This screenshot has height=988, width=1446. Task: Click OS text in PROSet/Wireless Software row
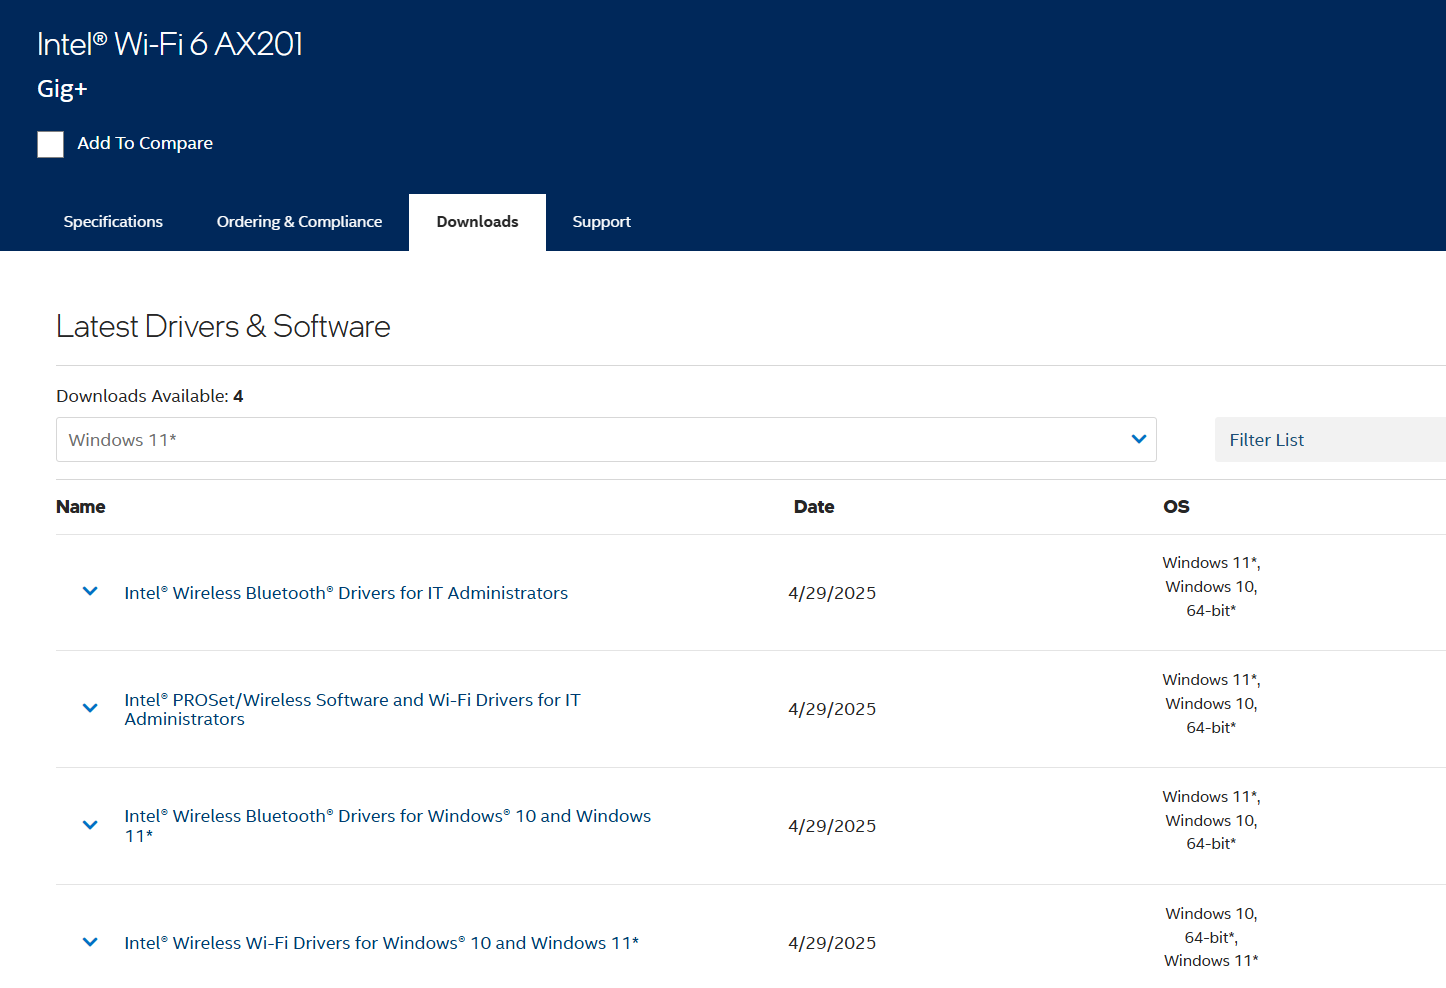1211,704
